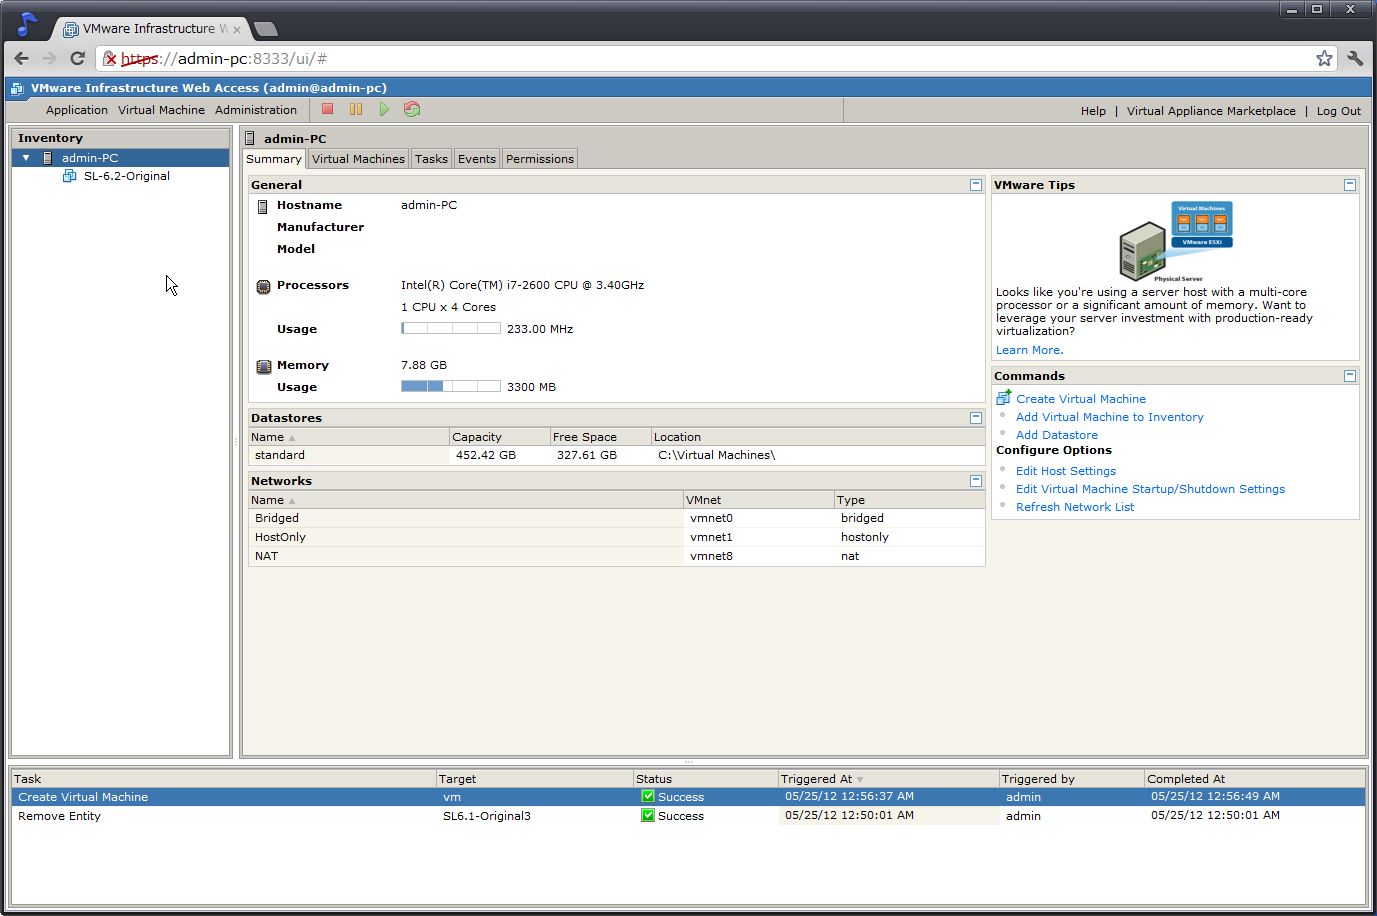Click the Memory chip icon

click(263, 366)
